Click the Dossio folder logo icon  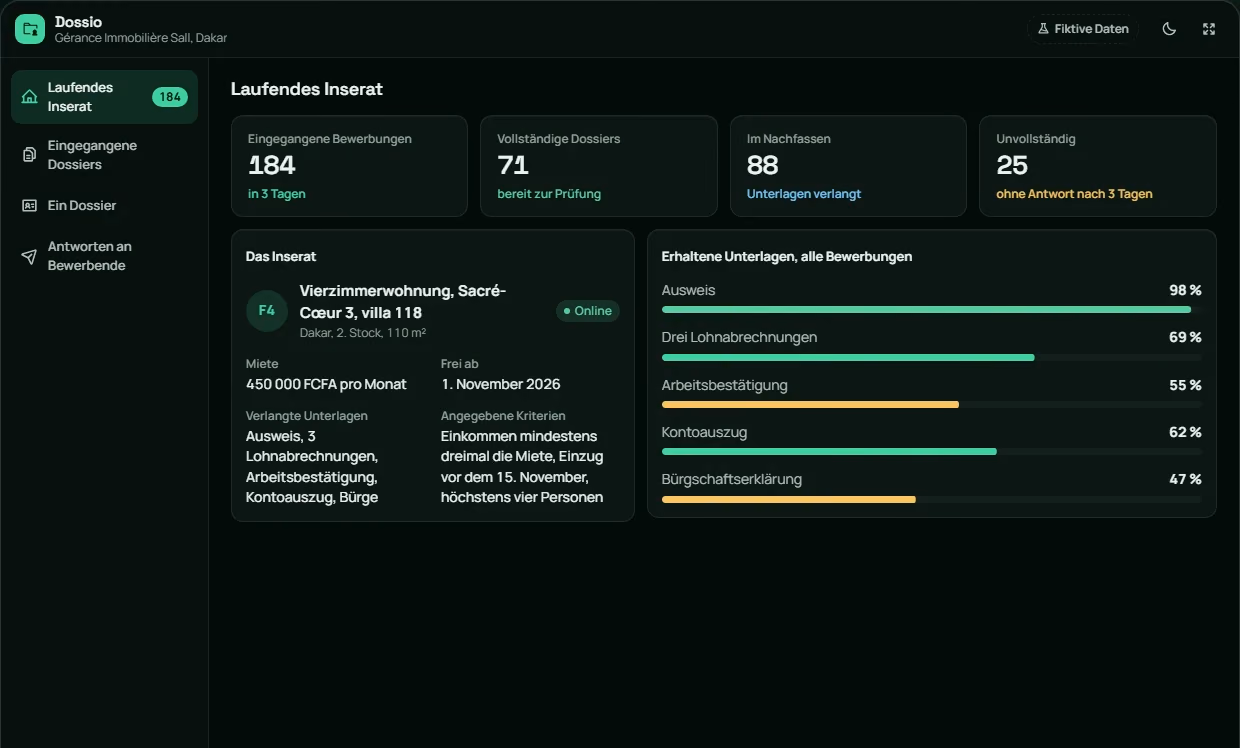(x=30, y=29)
